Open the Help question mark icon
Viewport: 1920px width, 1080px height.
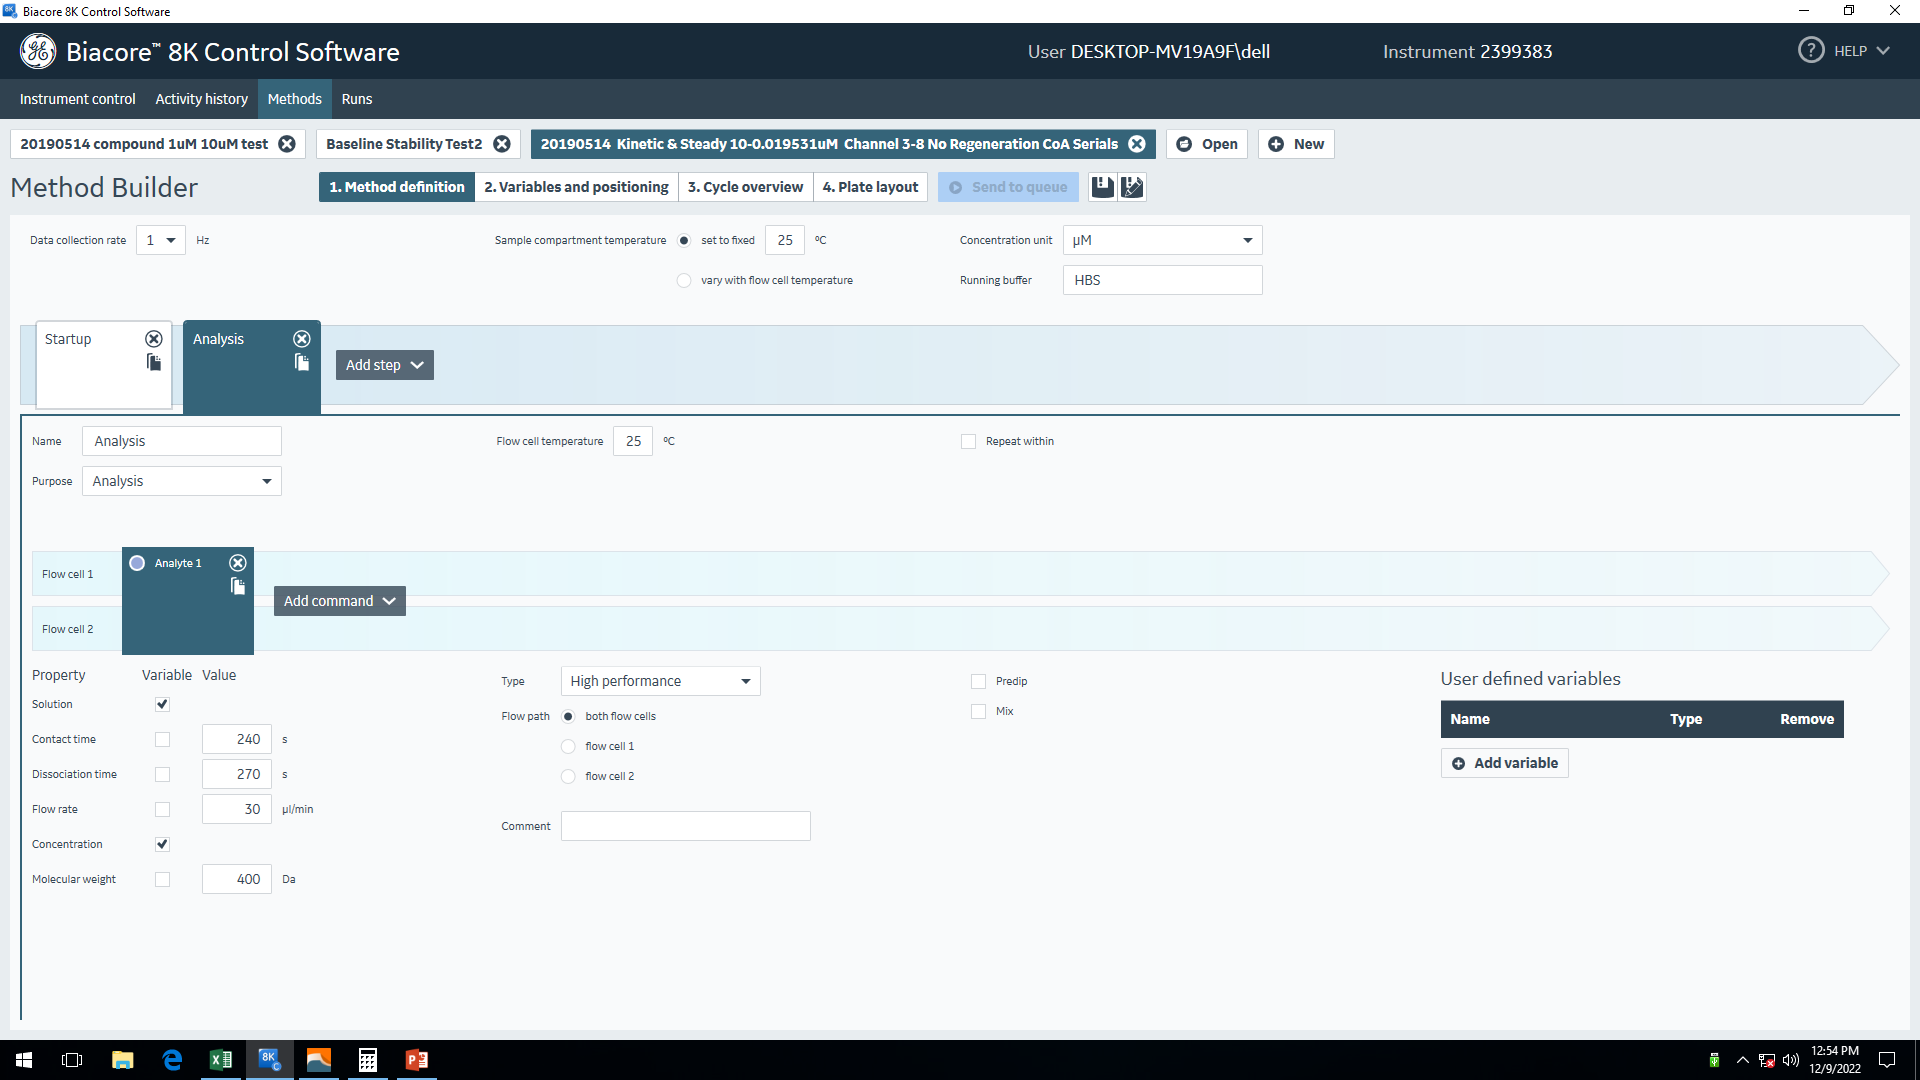click(x=1810, y=51)
